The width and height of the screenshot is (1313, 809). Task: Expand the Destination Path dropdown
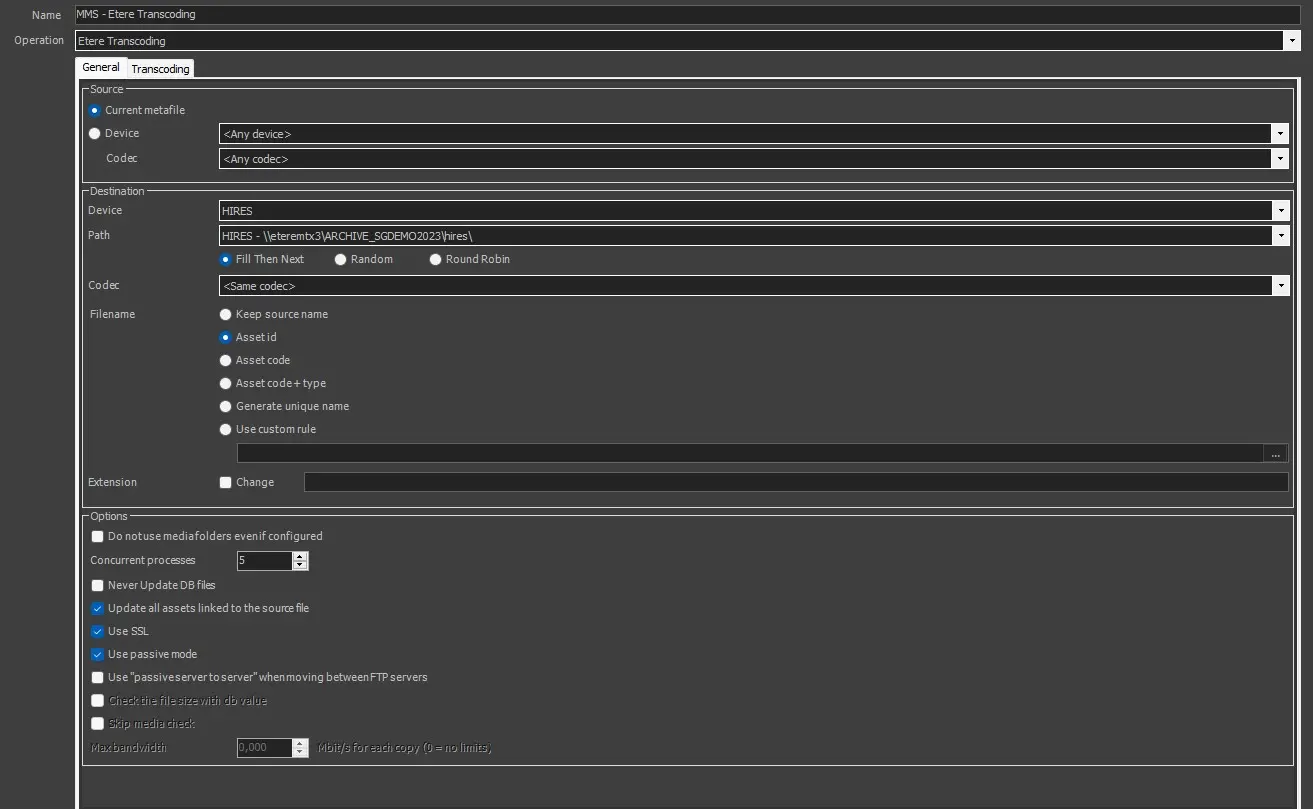point(1280,236)
